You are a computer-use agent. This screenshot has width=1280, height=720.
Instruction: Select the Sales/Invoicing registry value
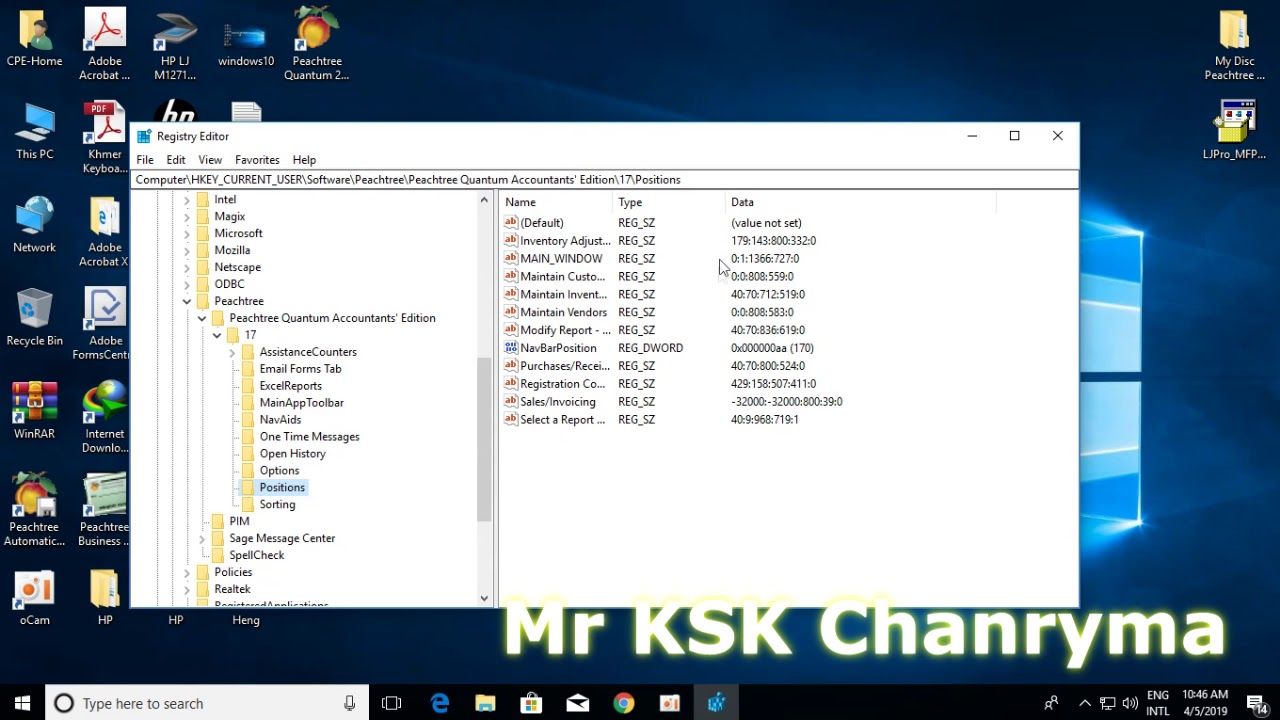[x=557, y=402]
